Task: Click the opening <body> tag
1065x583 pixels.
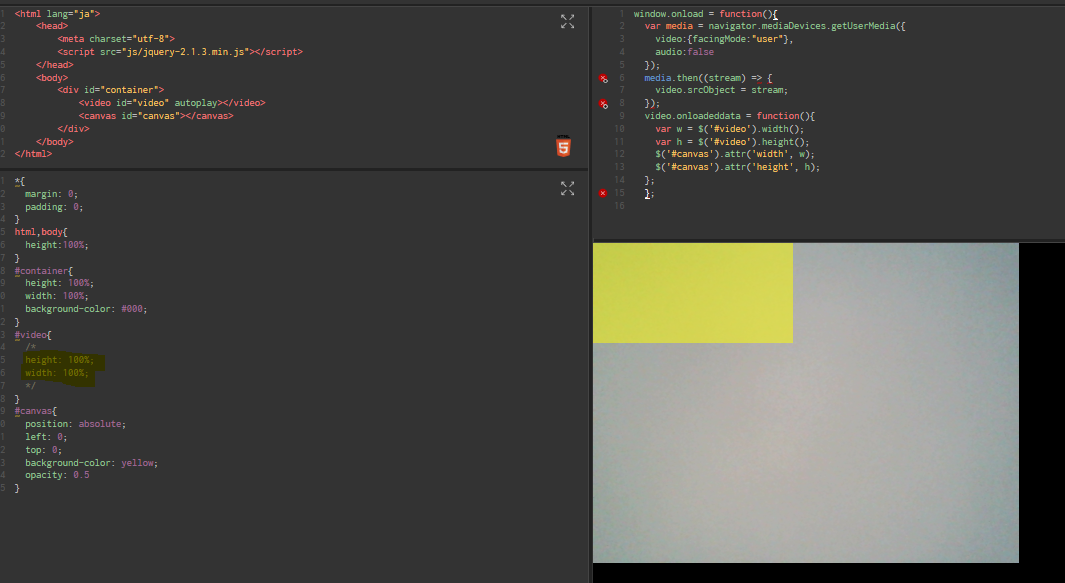Action: (x=52, y=77)
